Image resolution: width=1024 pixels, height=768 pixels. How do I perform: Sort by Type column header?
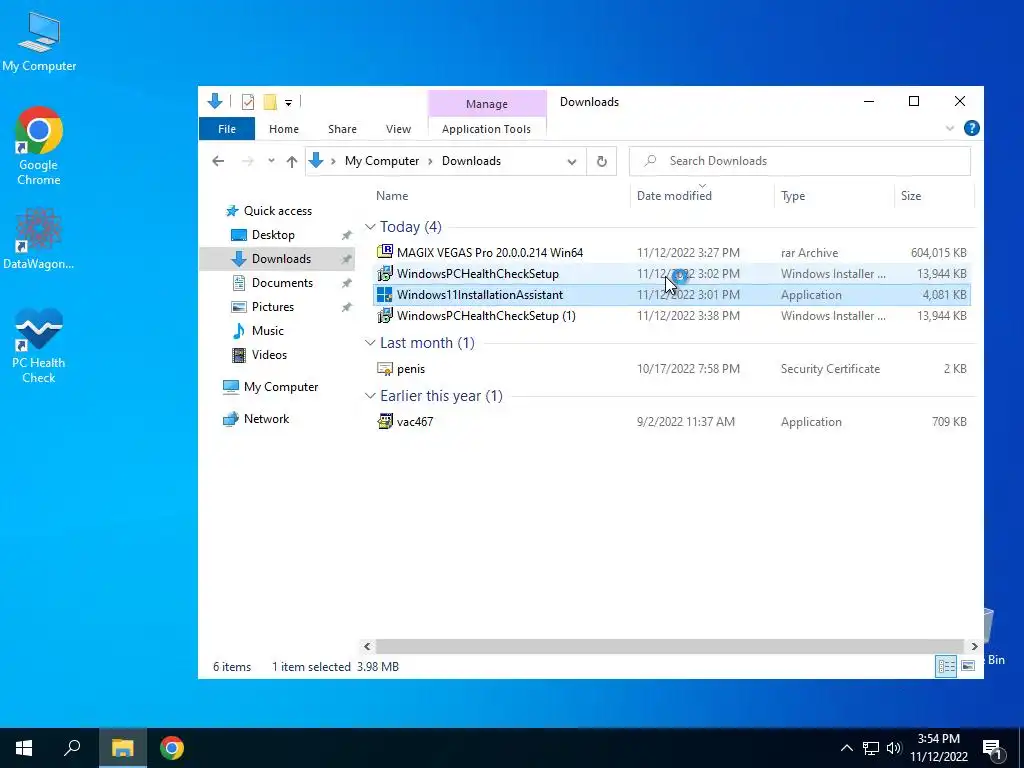(x=793, y=196)
